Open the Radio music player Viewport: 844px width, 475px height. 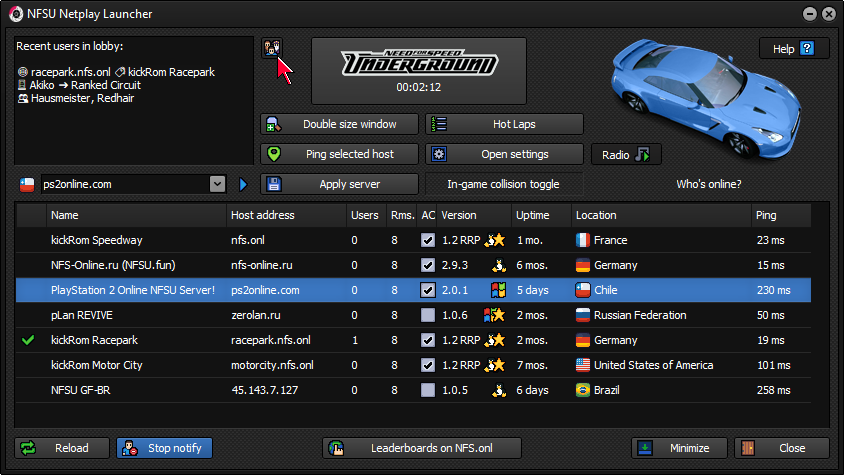[626, 155]
